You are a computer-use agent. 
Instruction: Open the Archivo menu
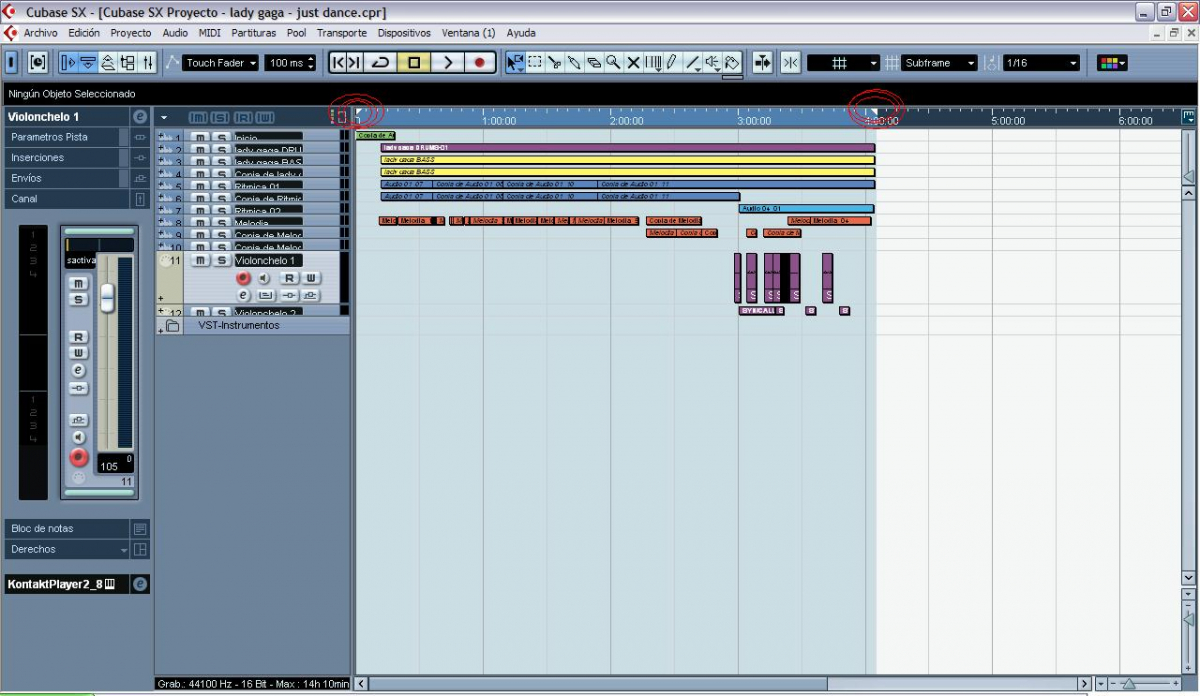41,33
